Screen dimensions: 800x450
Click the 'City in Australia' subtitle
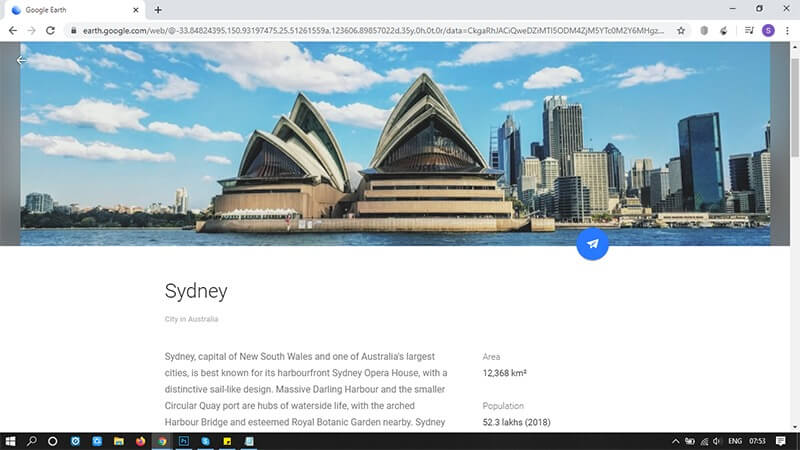191,319
